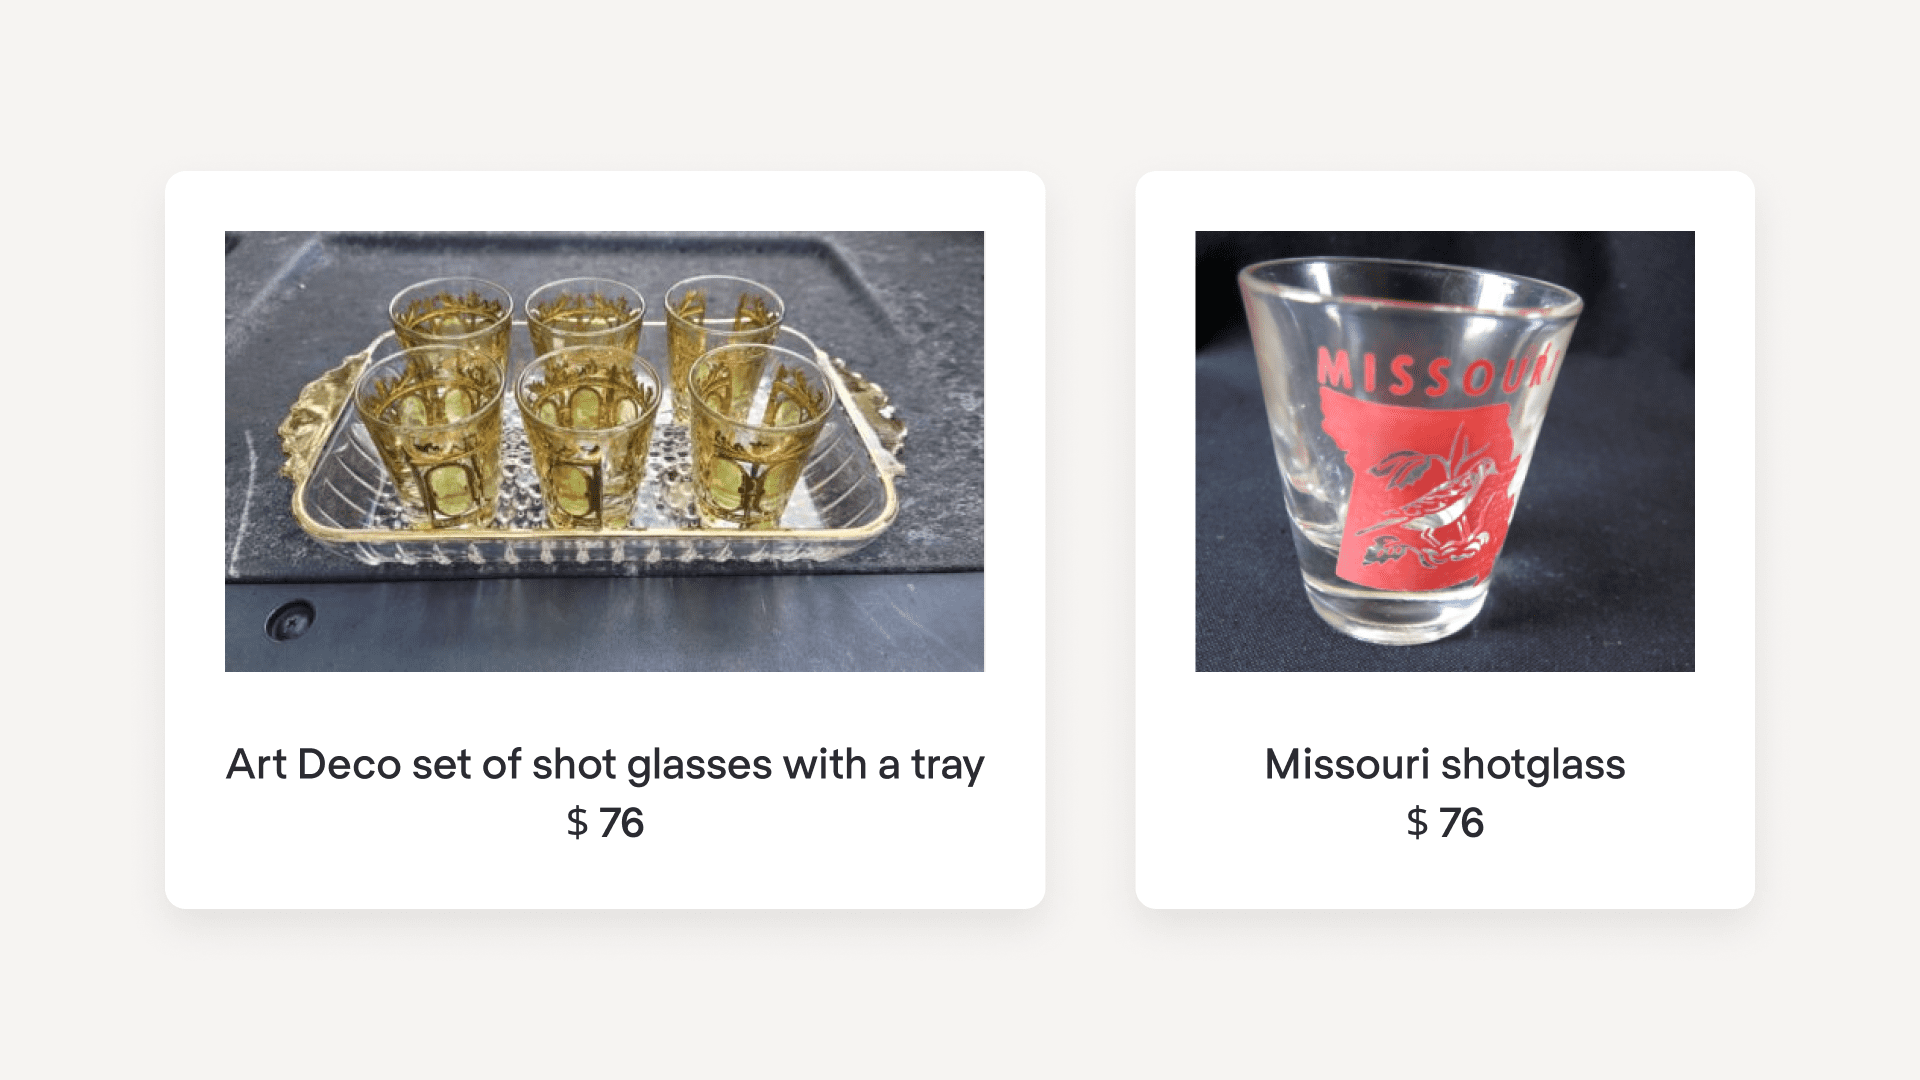The height and width of the screenshot is (1080, 1920).
Task: Click the red MISSOURI lettering on the glass
Action: (x=1435, y=372)
